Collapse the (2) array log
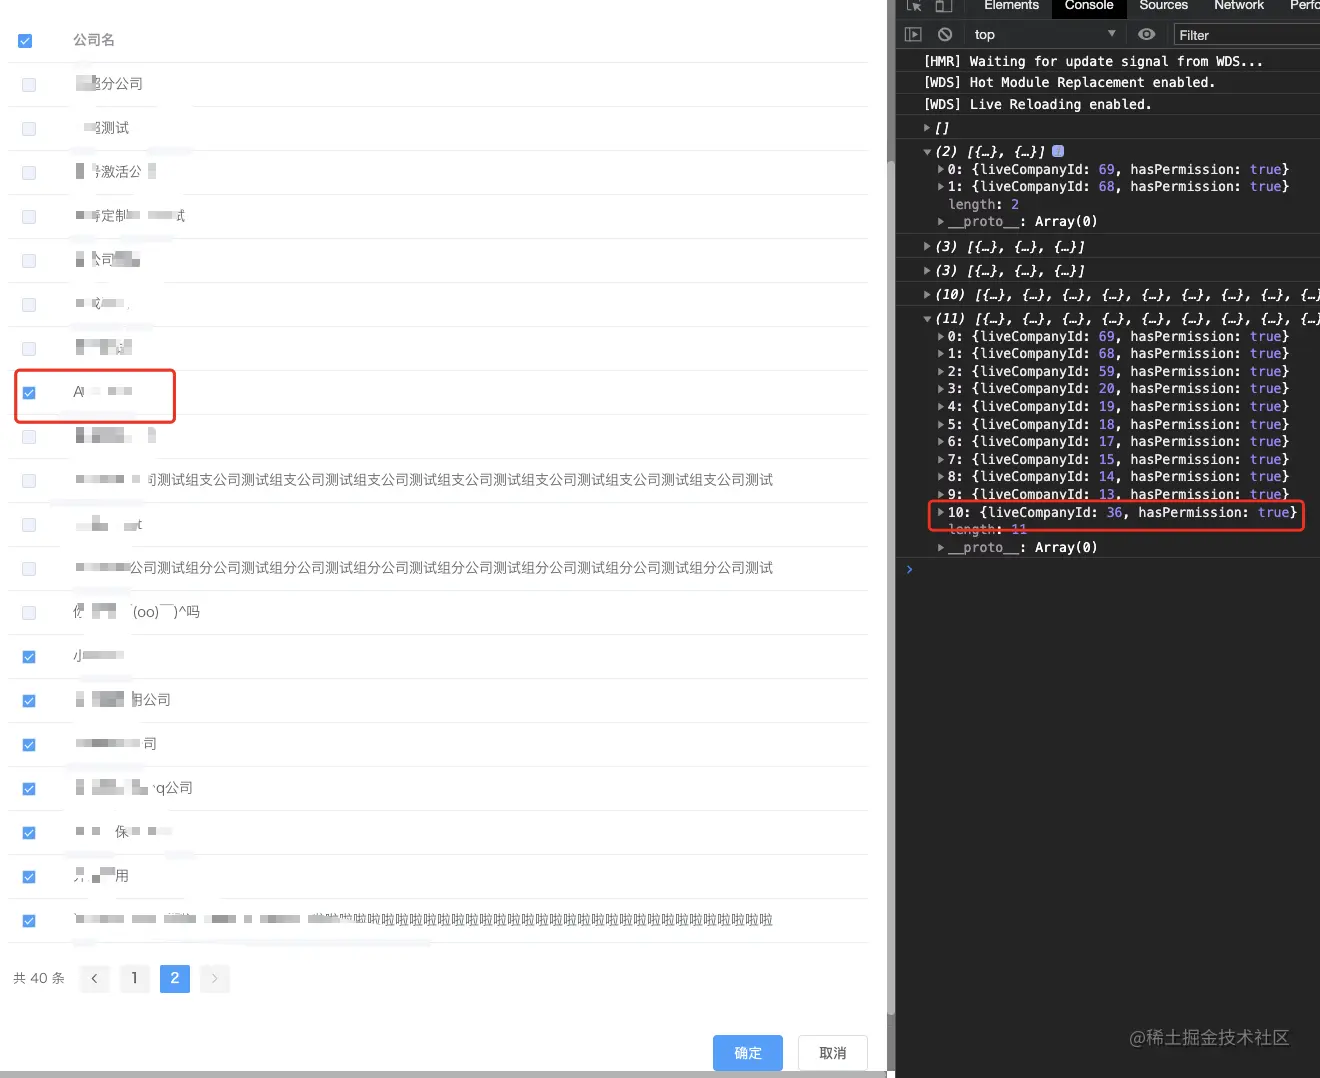This screenshot has height=1078, width=1320. click(x=927, y=152)
